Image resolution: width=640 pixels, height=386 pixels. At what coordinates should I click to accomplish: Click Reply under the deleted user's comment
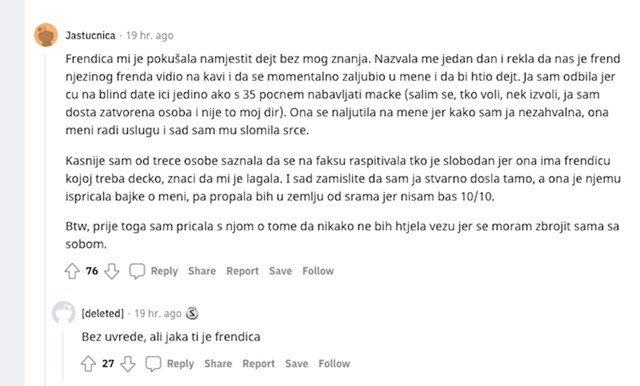[x=180, y=364]
